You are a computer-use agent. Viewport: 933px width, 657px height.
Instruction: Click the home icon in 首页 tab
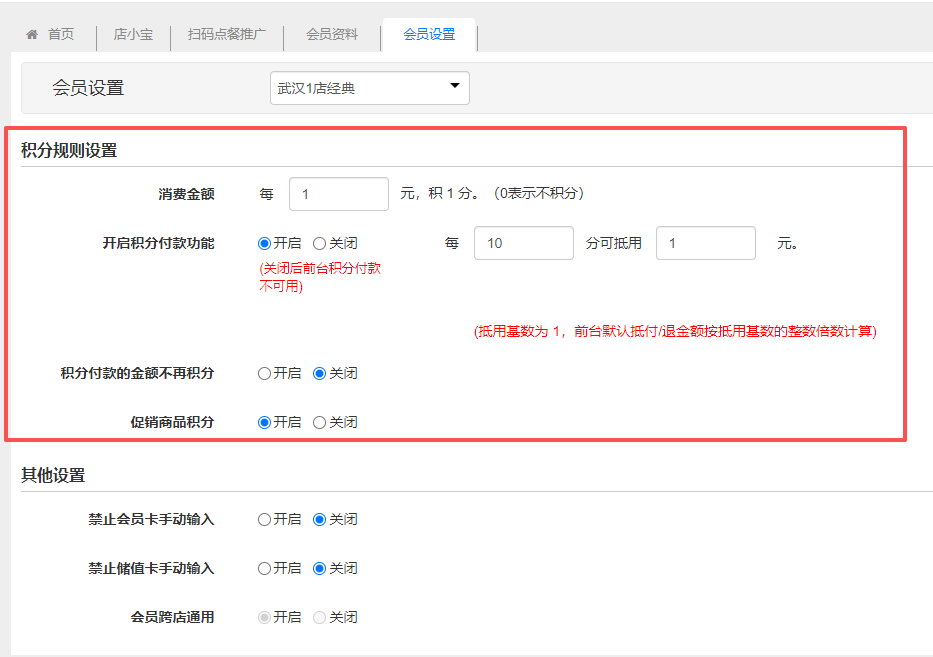(x=32, y=34)
